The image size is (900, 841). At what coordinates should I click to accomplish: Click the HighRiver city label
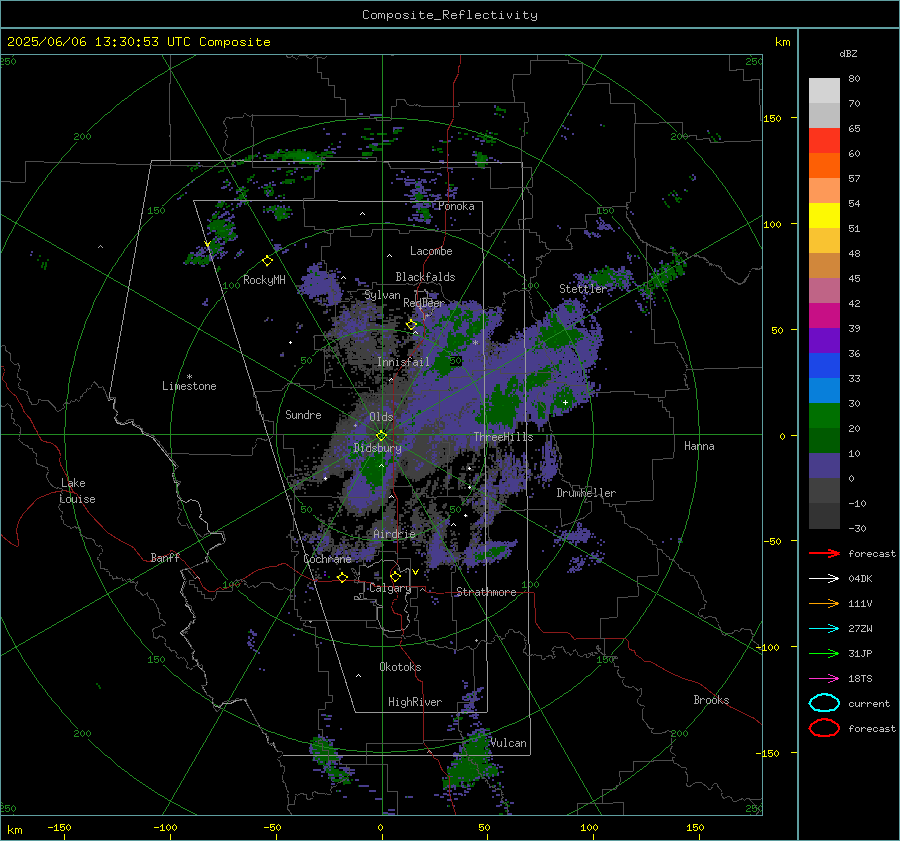[x=415, y=702]
